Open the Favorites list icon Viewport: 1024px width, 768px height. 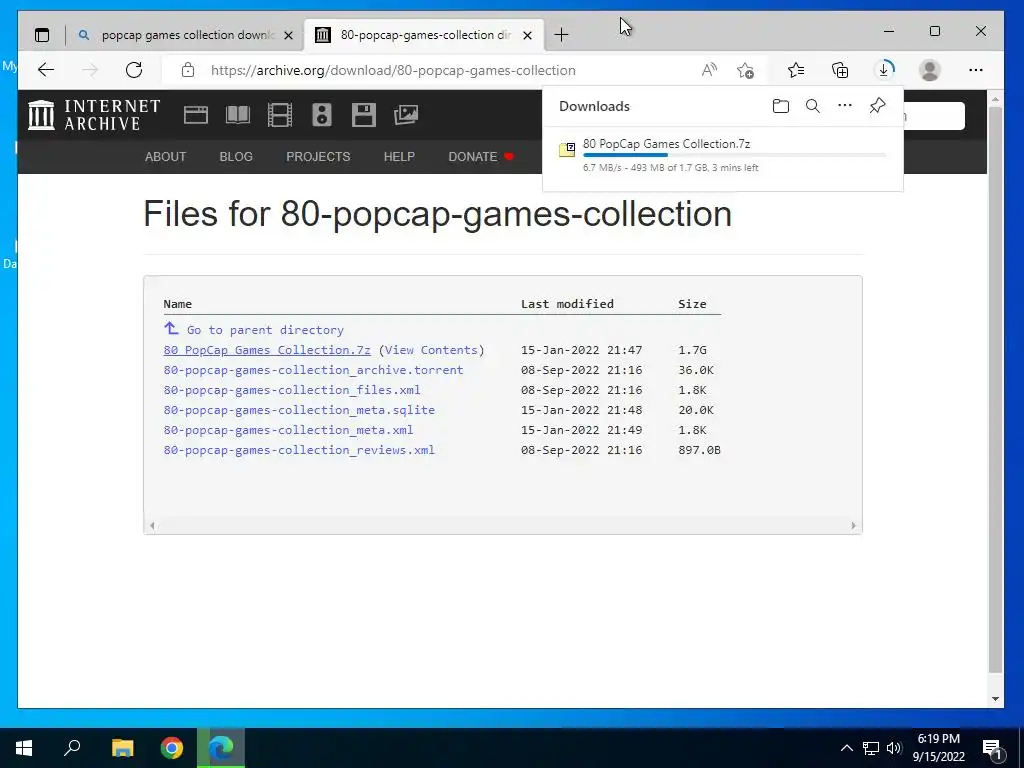click(x=796, y=70)
